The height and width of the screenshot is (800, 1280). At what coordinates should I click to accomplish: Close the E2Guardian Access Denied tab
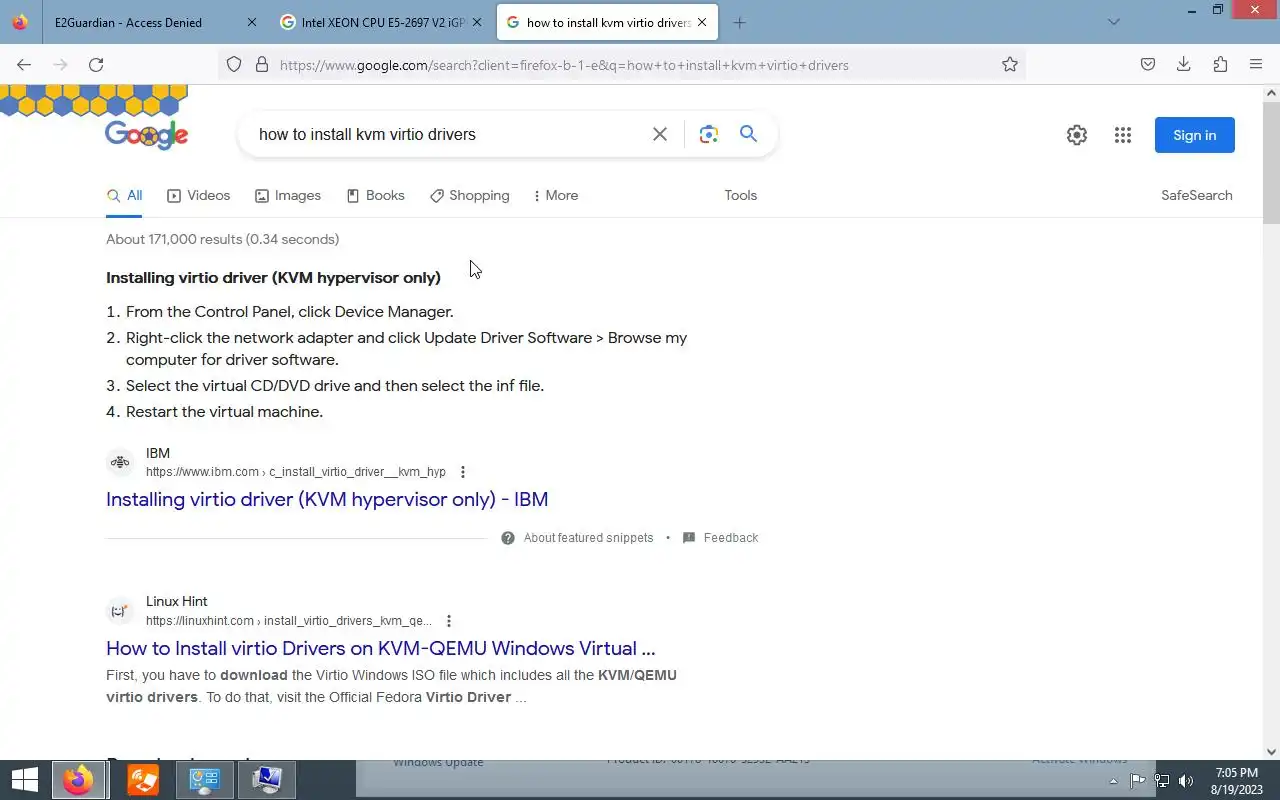[251, 22]
